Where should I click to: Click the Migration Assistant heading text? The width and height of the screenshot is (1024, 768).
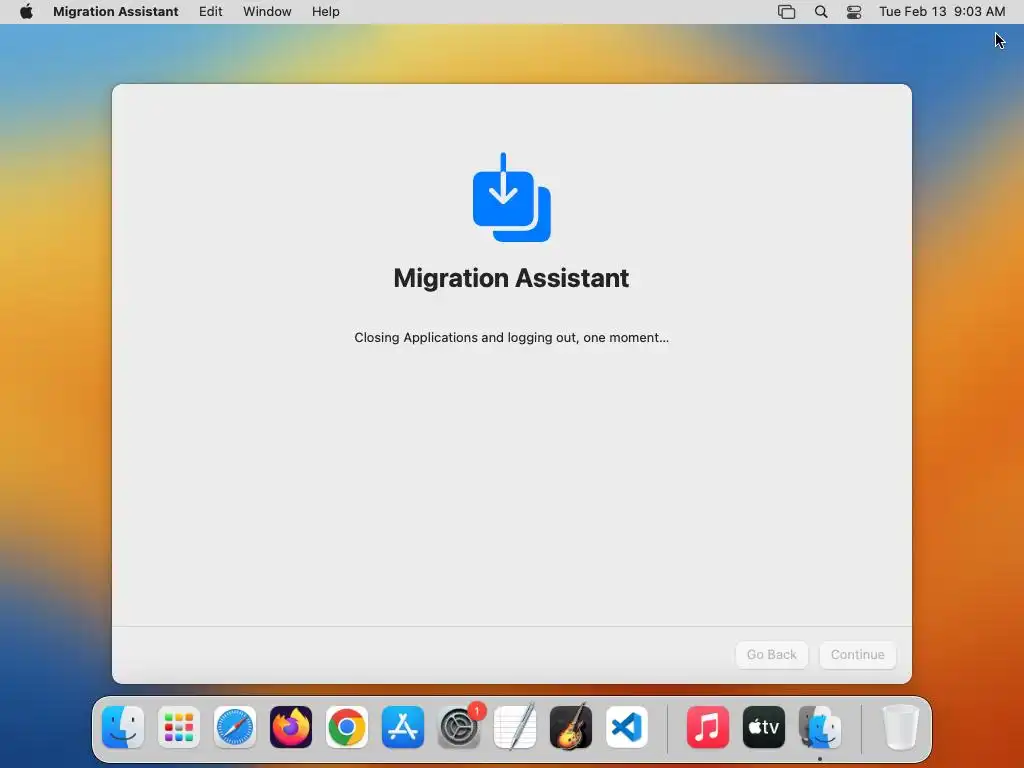point(511,278)
